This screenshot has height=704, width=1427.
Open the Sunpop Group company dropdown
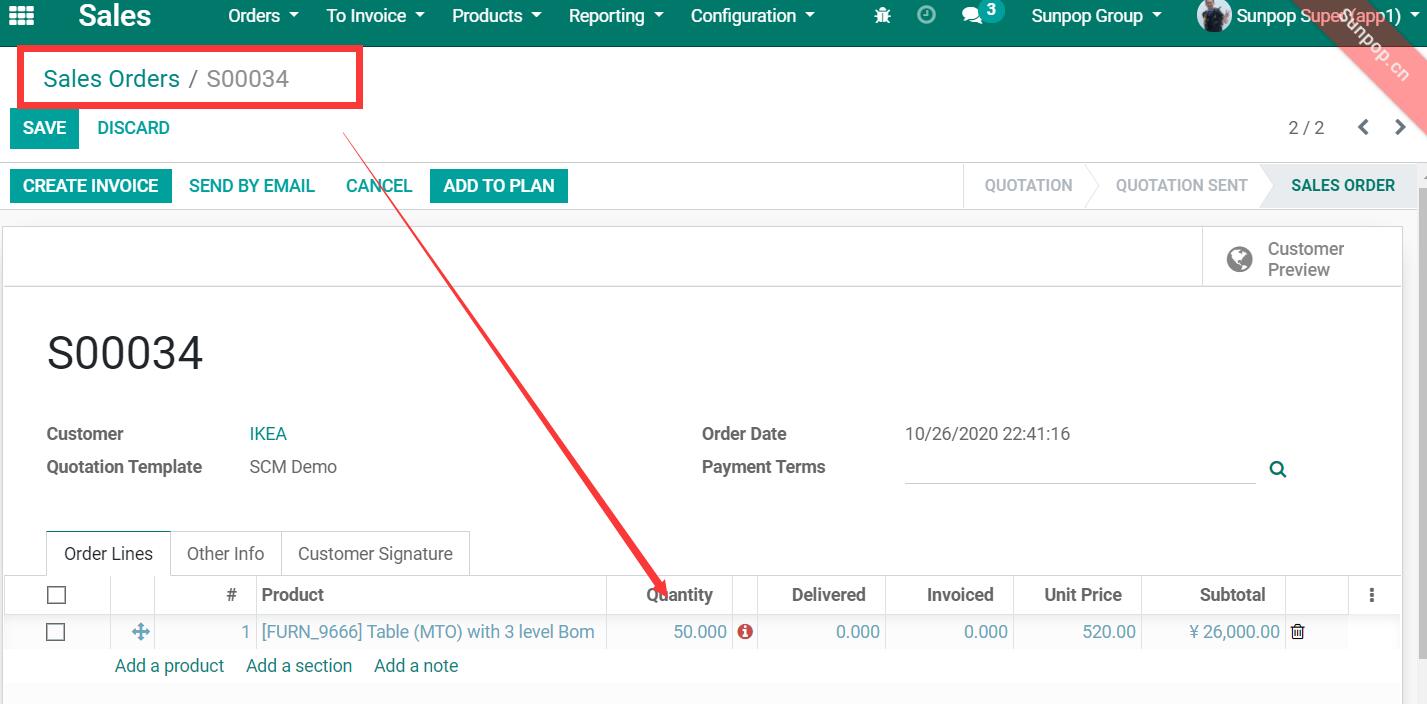tap(1097, 16)
